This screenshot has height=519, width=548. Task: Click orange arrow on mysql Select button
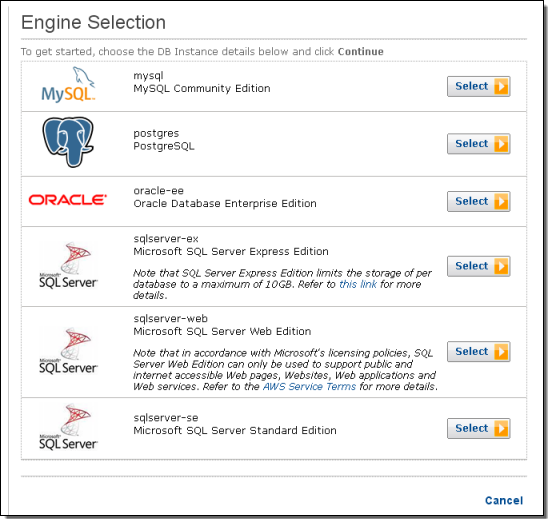point(501,86)
